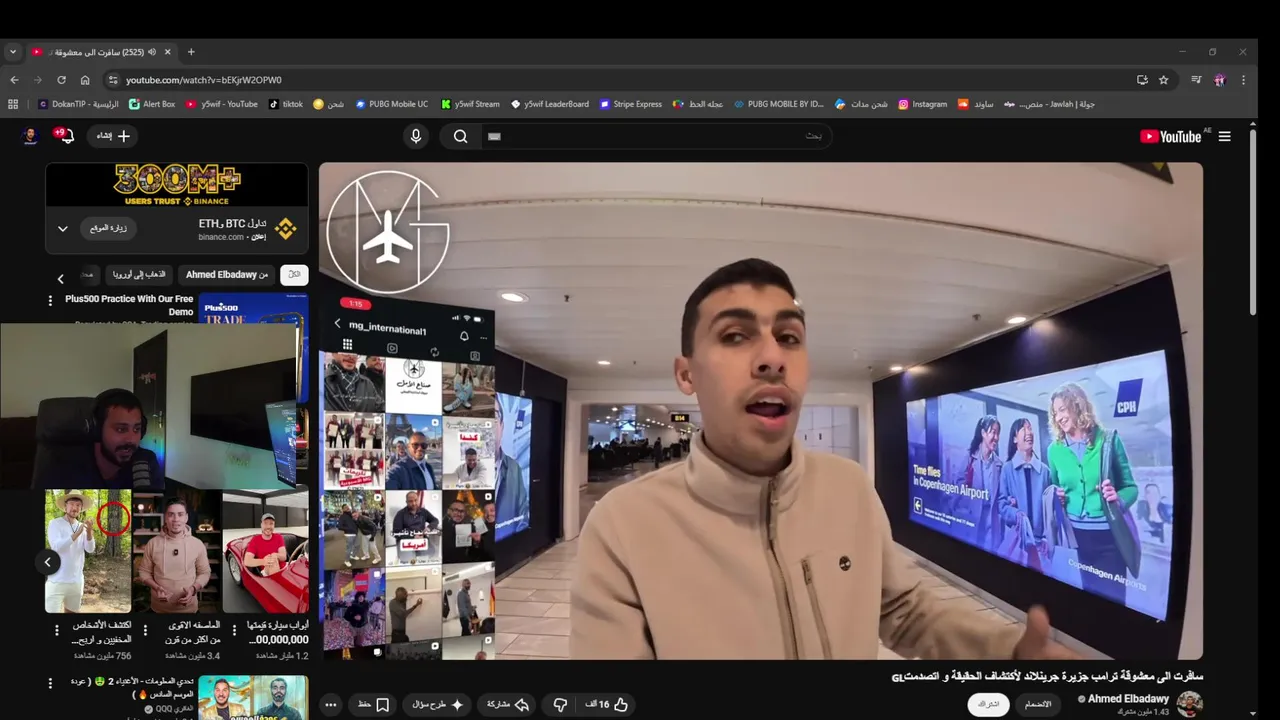
Task: Open Chrome media control icon
Action: coord(1196,80)
